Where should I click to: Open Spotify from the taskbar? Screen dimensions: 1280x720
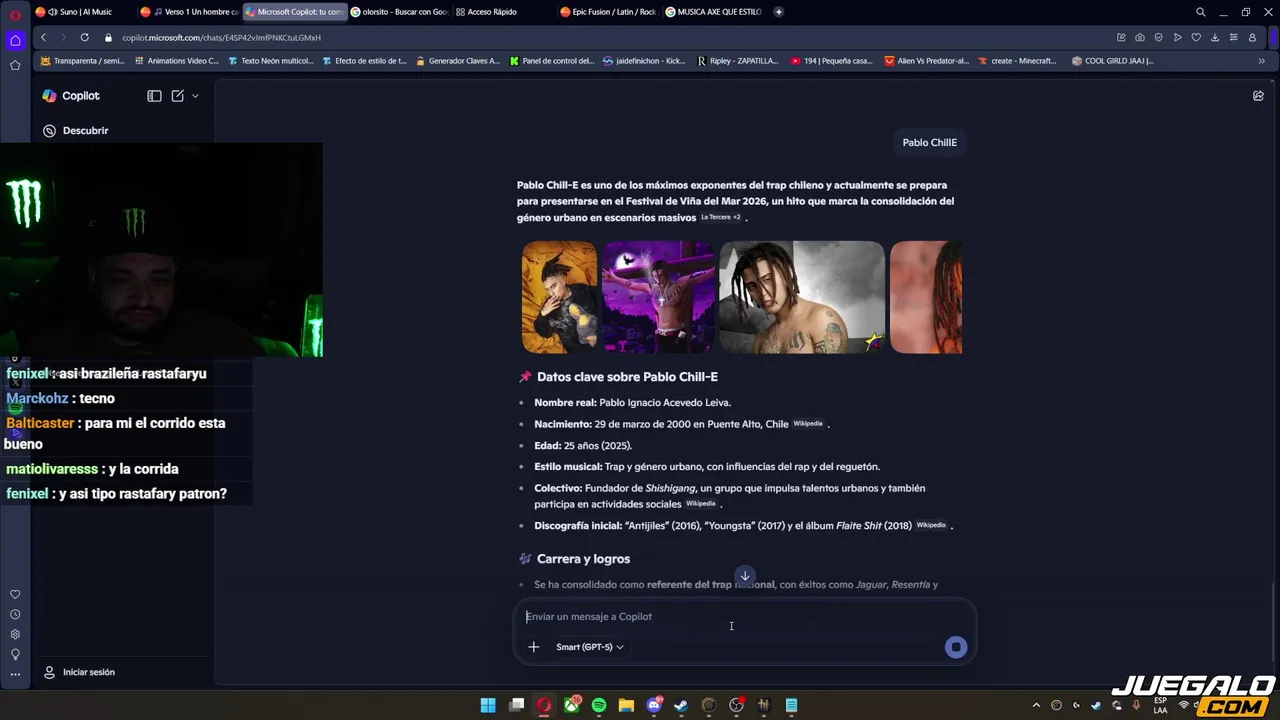[x=599, y=705]
